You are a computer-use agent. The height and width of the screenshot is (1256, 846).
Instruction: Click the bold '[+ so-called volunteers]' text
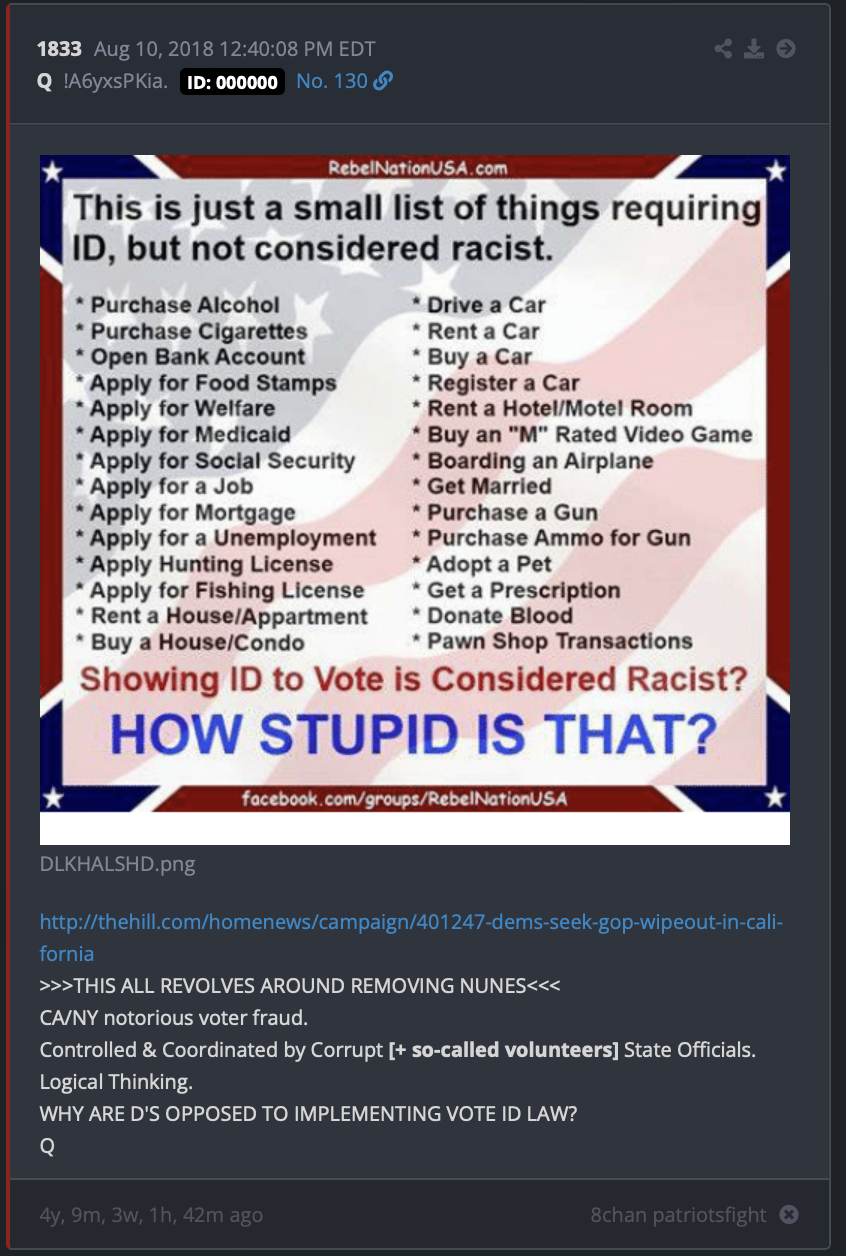tap(504, 1050)
